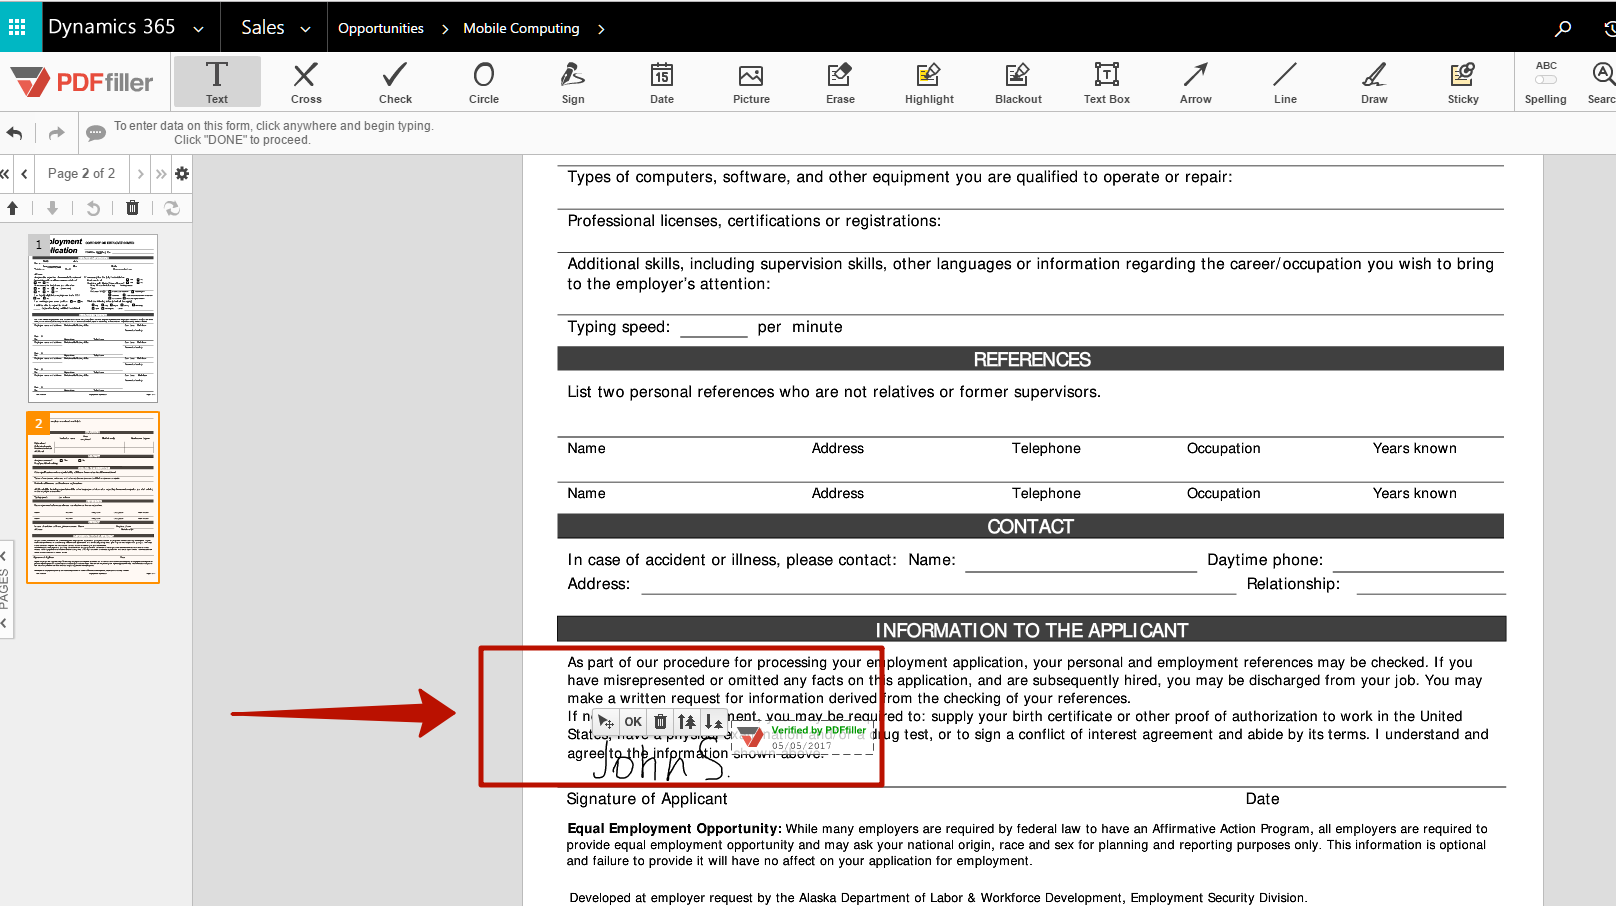The width and height of the screenshot is (1616, 906).
Task: Click the PDFfiller logo
Action: [83, 82]
